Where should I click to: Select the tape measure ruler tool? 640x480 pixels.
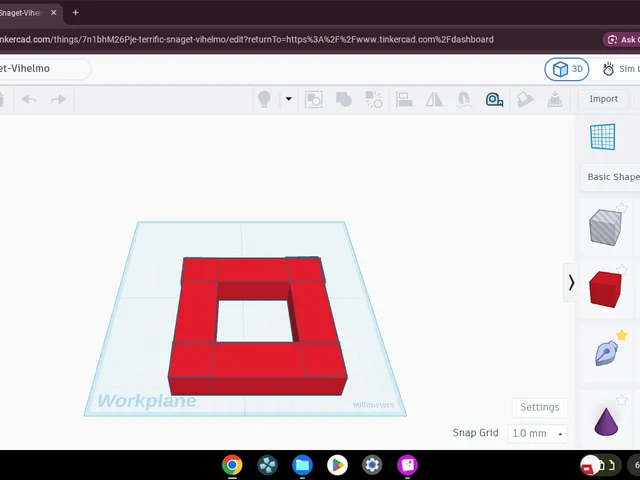(494, 99)
